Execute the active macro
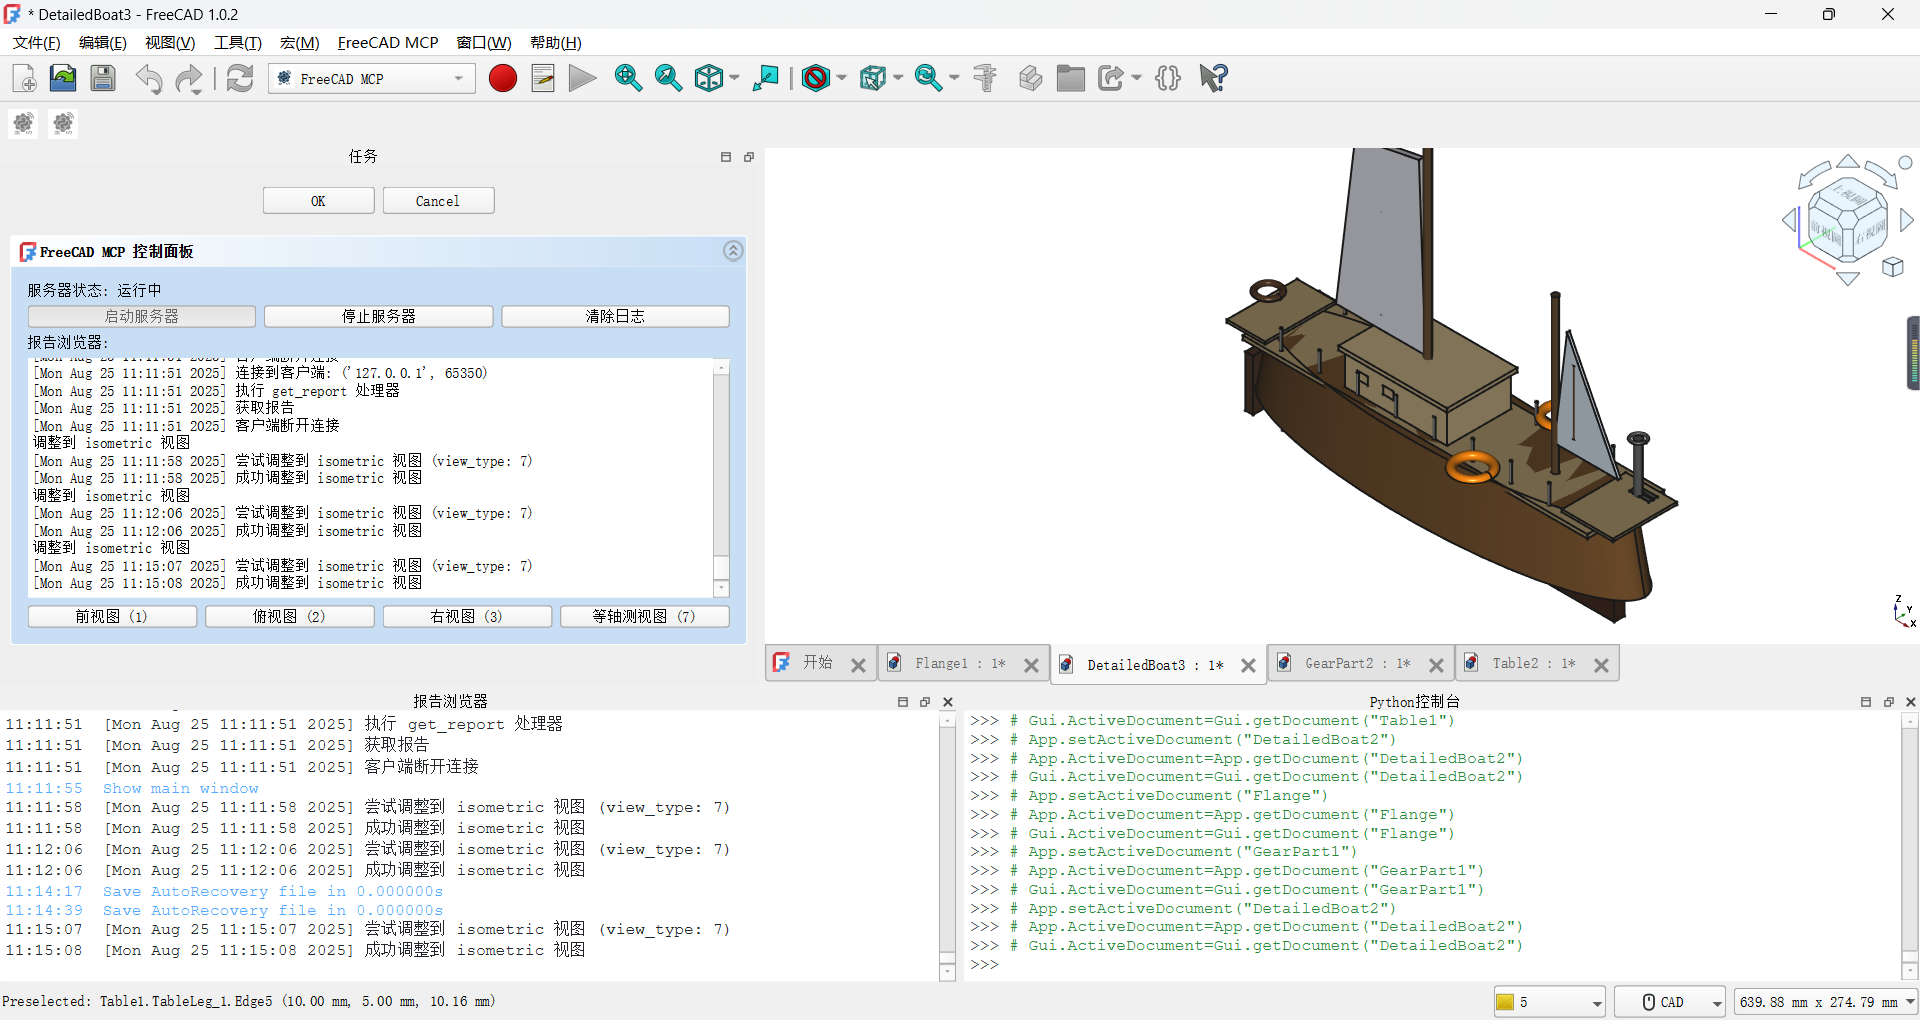This screenshot has width=1920, height=1020. (581, 78)
